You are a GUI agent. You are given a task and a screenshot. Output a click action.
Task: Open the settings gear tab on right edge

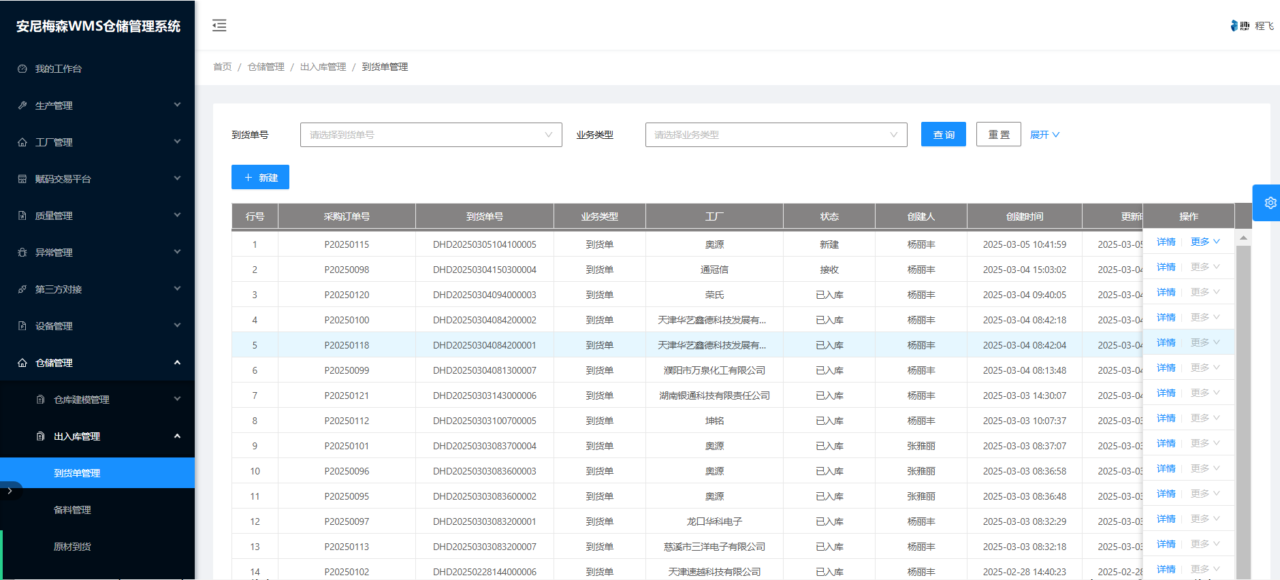(x=1268, y=202)
